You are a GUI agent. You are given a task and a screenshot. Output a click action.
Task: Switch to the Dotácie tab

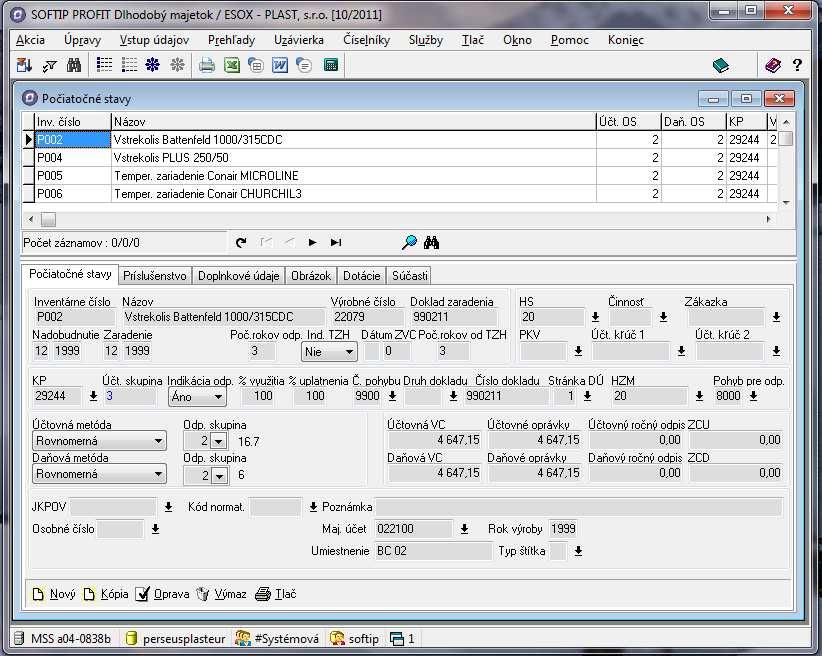[x=361, y=276]
